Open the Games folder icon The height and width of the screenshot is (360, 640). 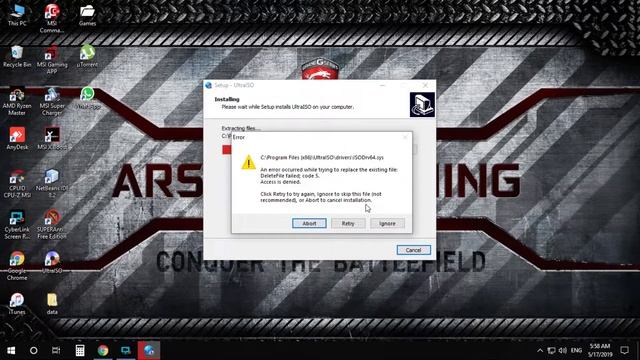[x=87, y=15]
